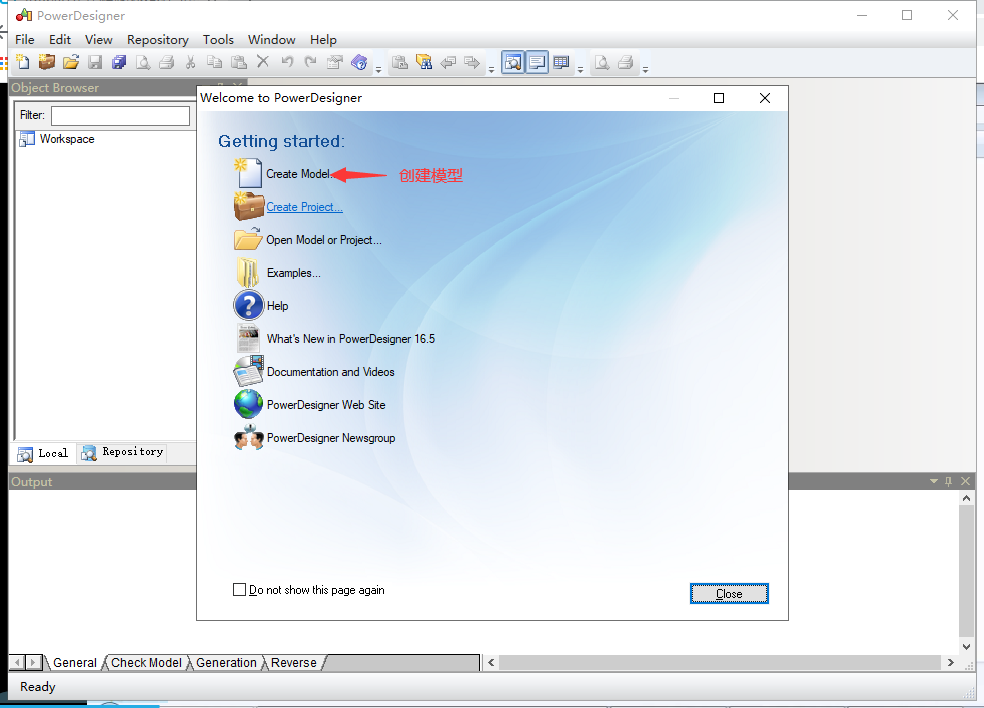Select the General output tab
Image resolution: width=984 pixels, height=708 pixels.
click(75, 663)
